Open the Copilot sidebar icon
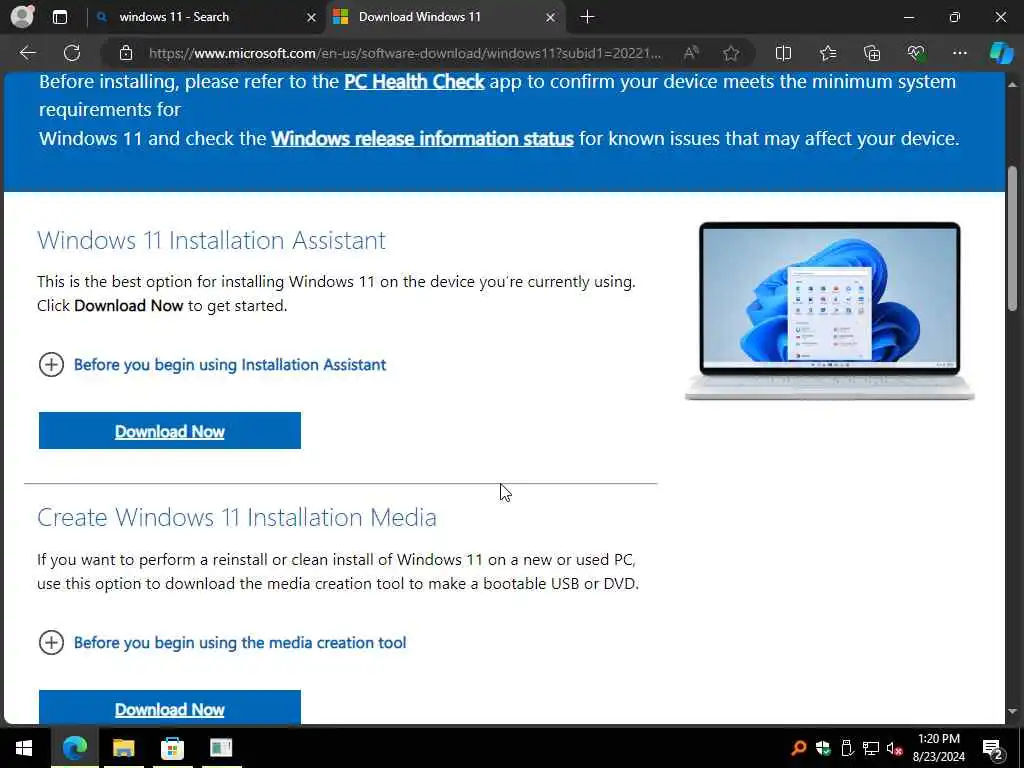 coord(1001,53)
